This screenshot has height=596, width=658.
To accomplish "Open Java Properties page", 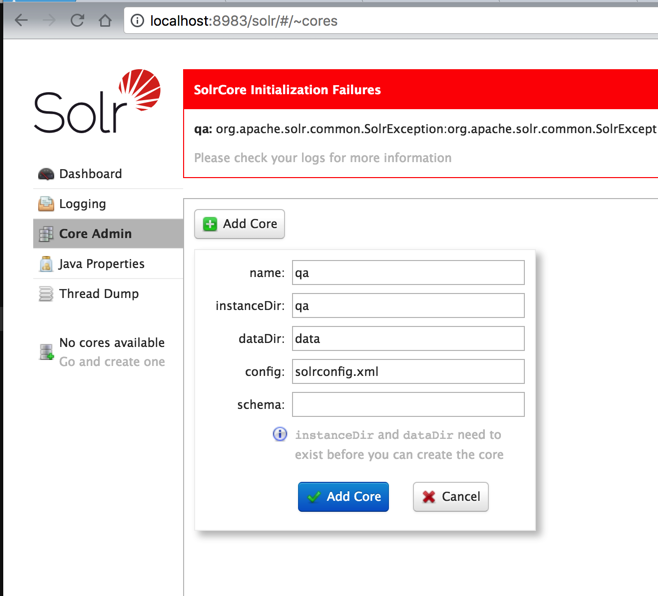I will [x=102, y=264].
